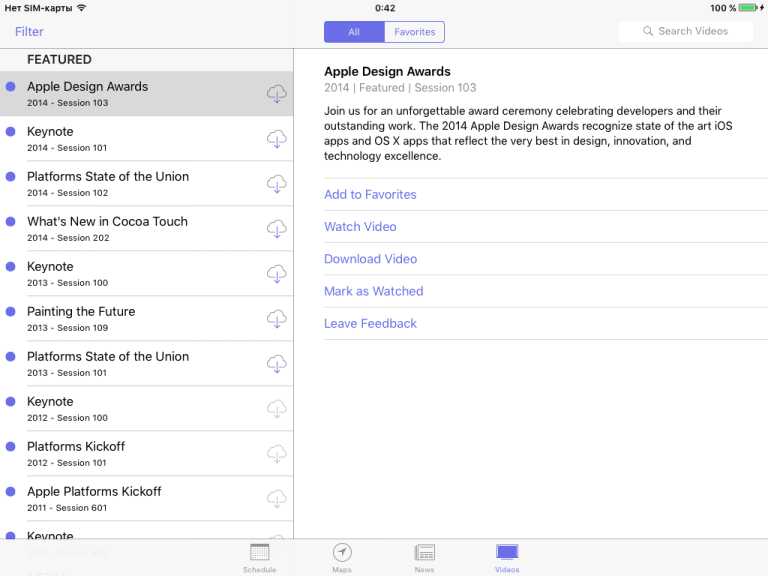
Task: Tap Mark as Watched
Action: click(x=374, y=291)
